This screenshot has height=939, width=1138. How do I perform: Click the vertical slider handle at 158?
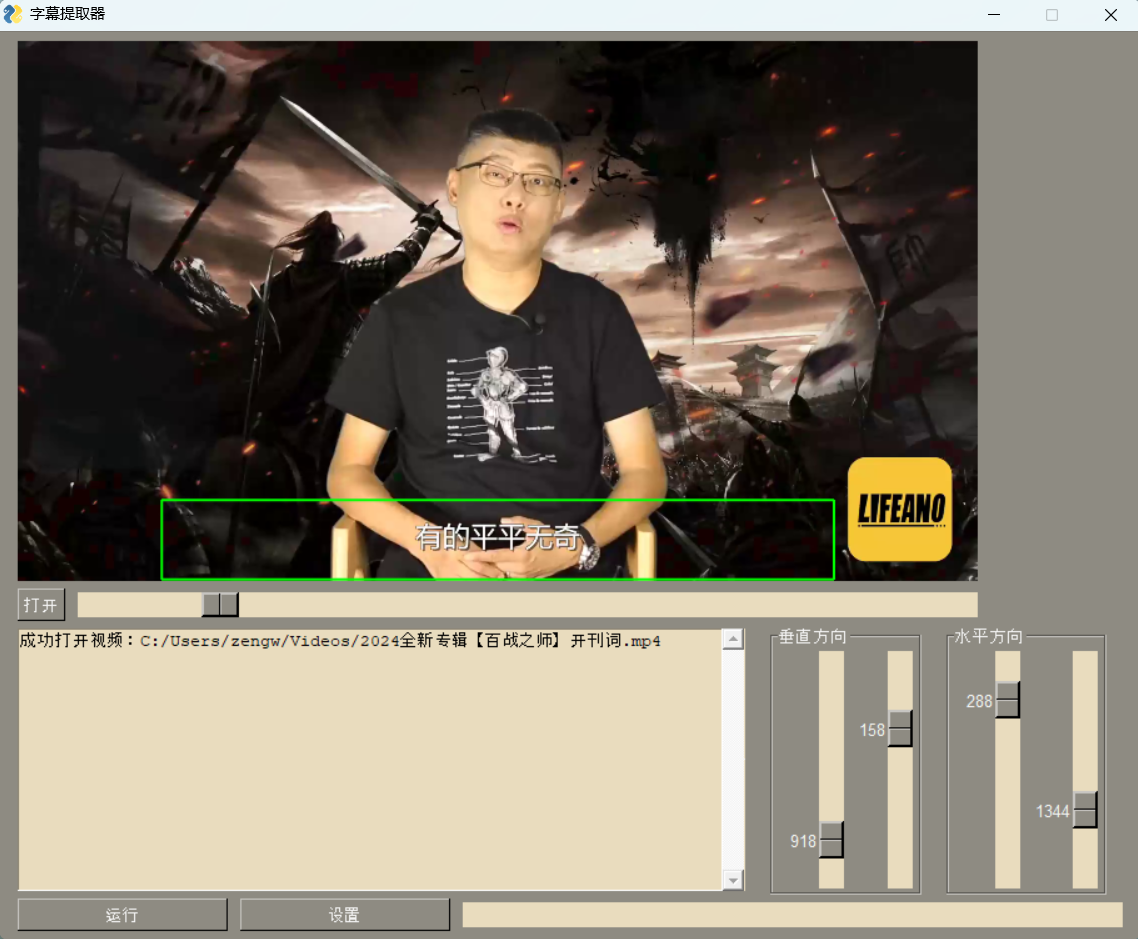coord(900,729)
